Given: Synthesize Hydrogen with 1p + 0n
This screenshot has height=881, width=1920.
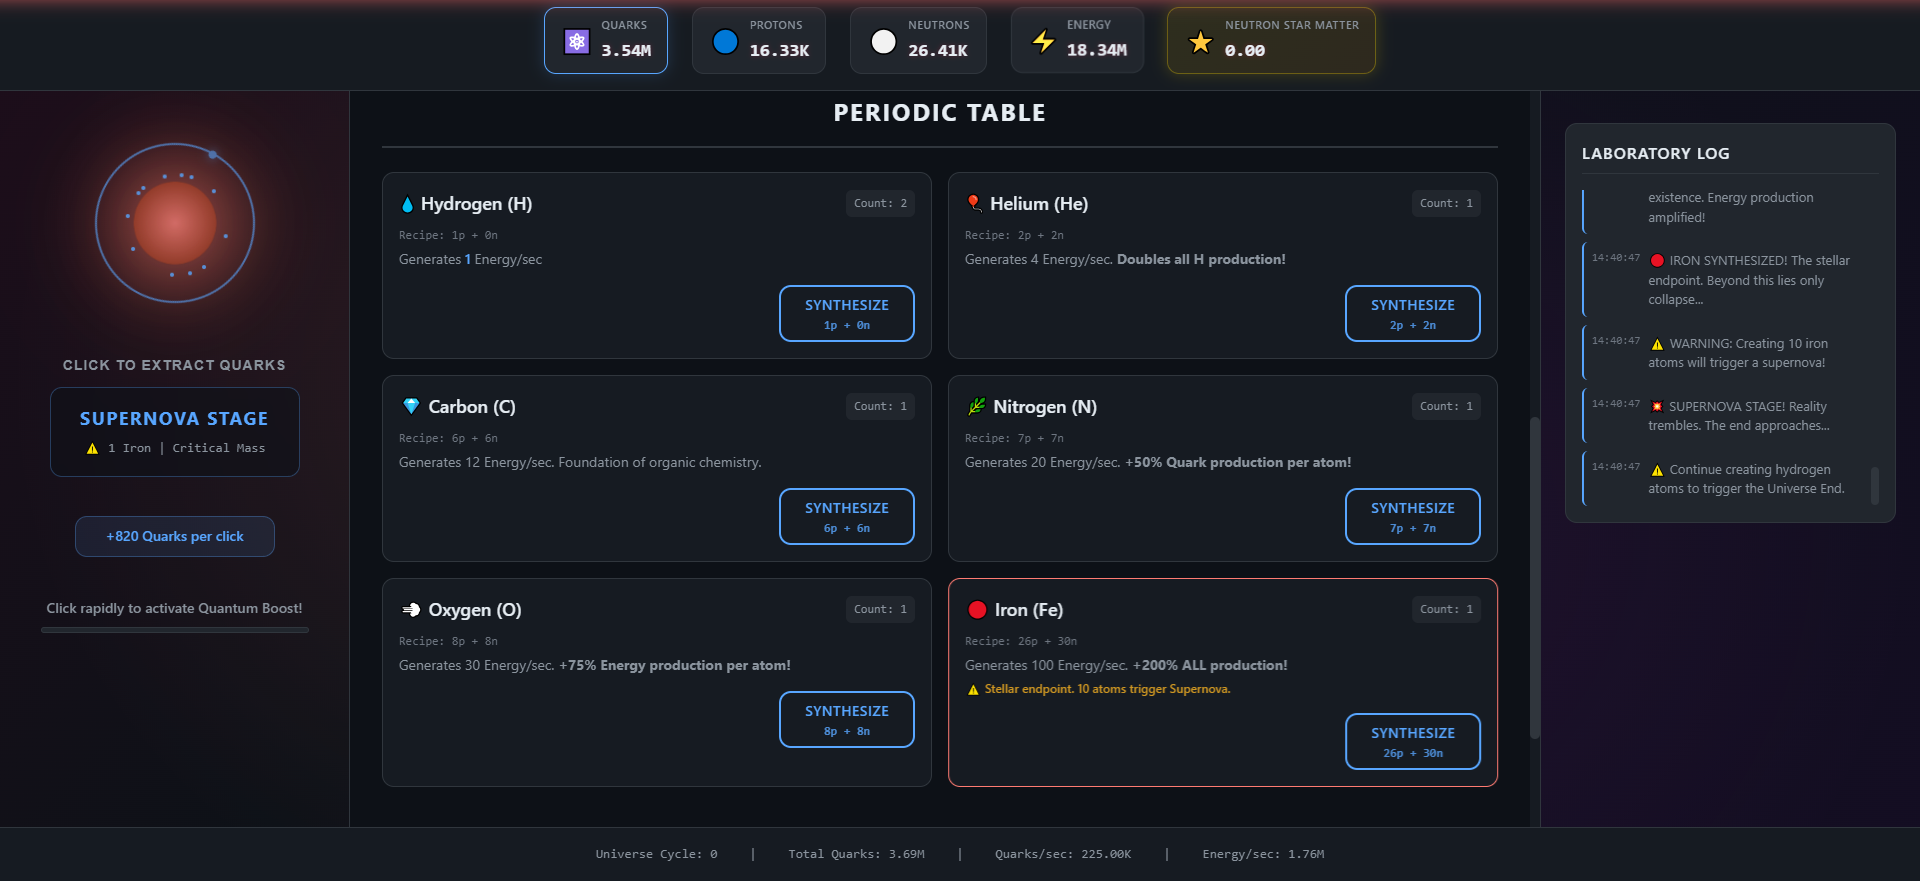Looking at the screenshot, I should (x=846, y=313).
